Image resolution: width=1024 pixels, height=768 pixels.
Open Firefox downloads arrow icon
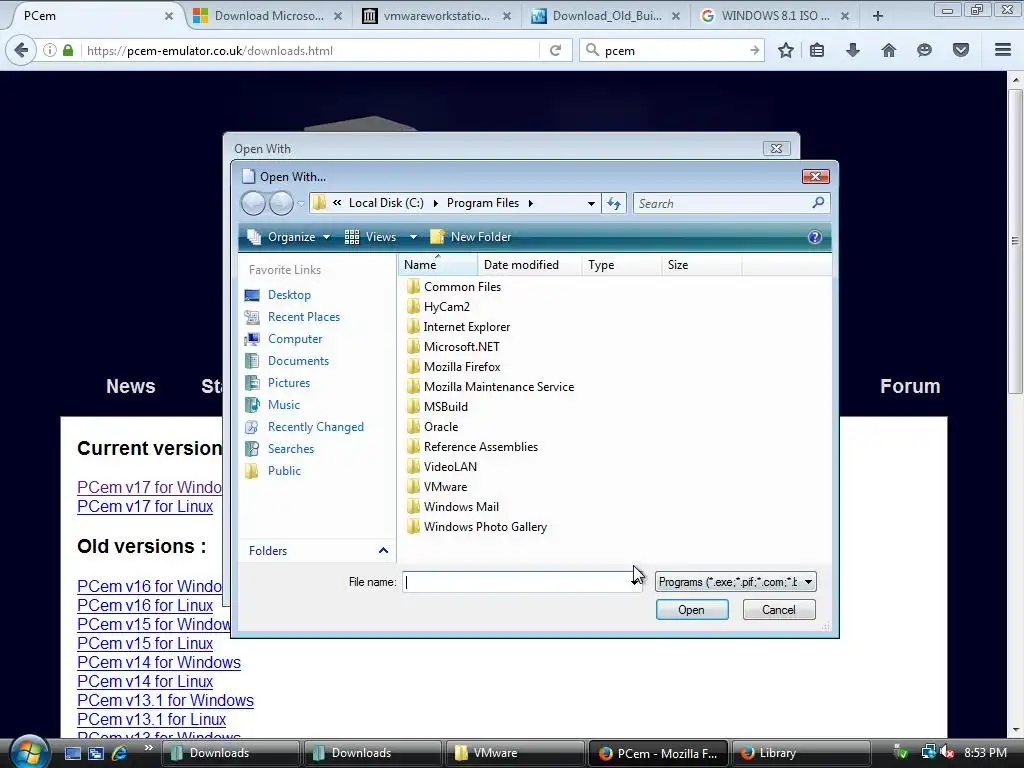pyautogui.click(x=853, y=50)
